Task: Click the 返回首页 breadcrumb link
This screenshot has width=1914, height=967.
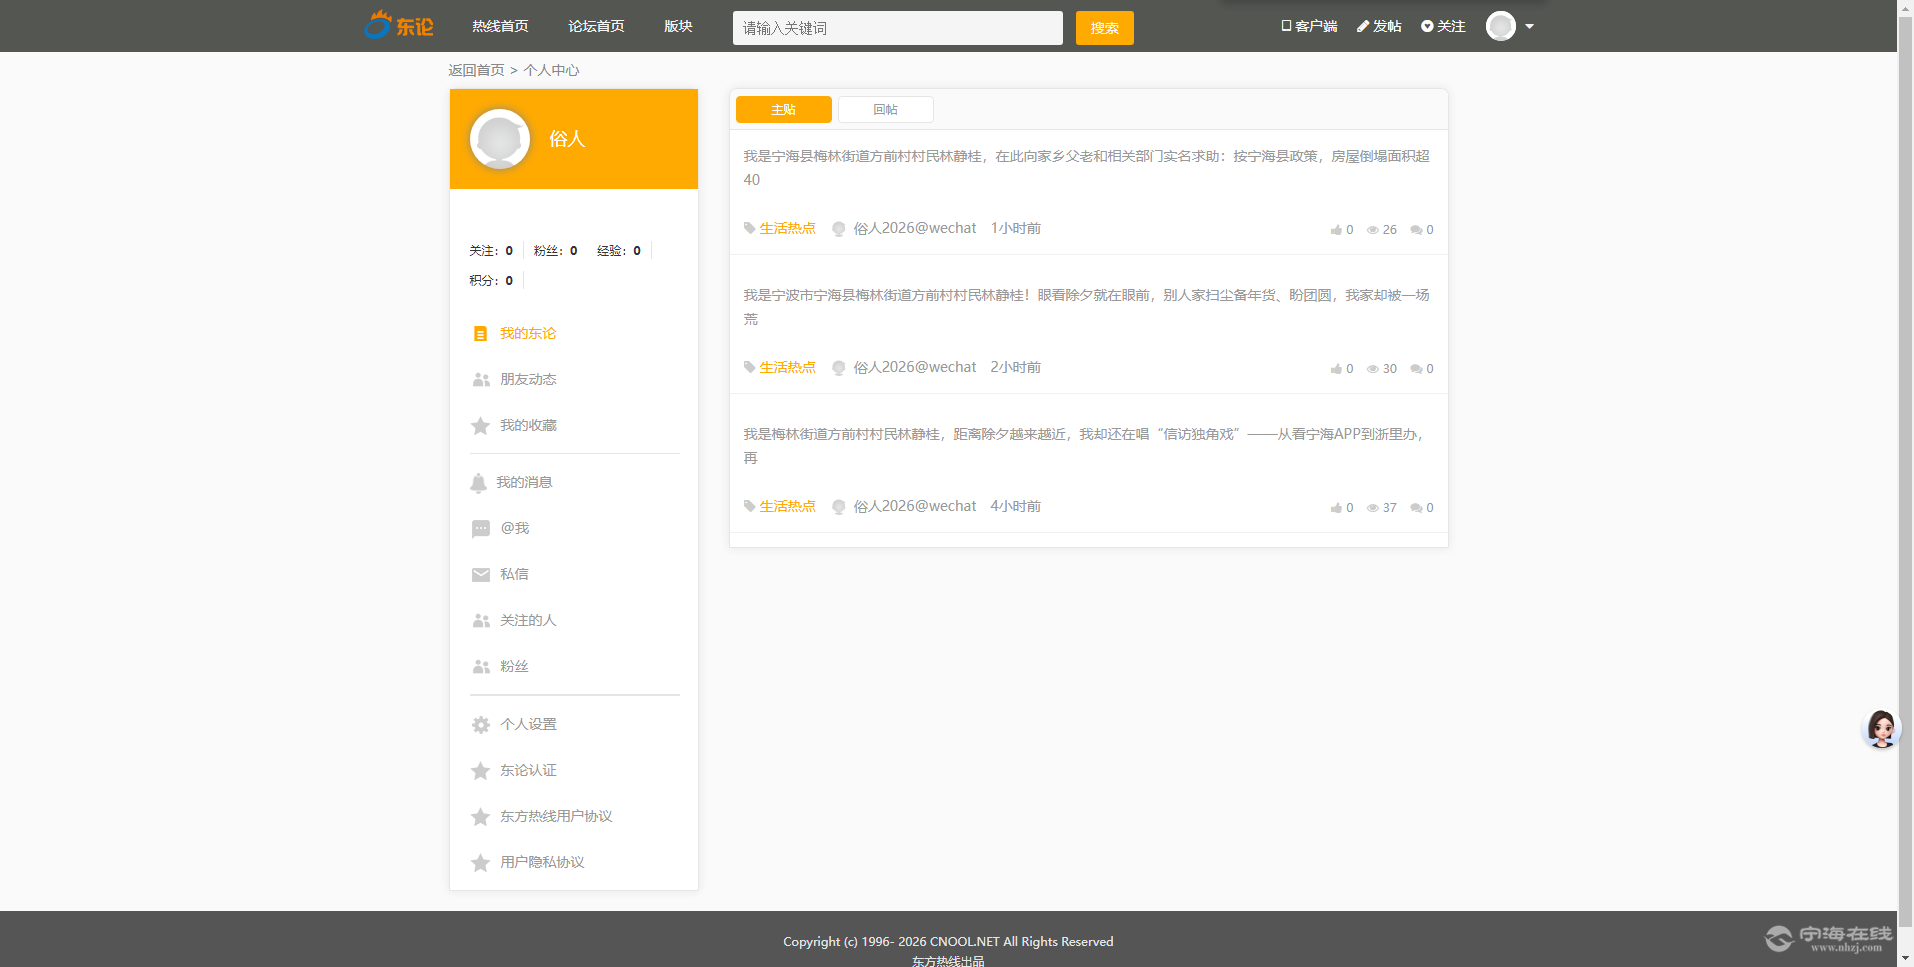Action: (476, 70)
